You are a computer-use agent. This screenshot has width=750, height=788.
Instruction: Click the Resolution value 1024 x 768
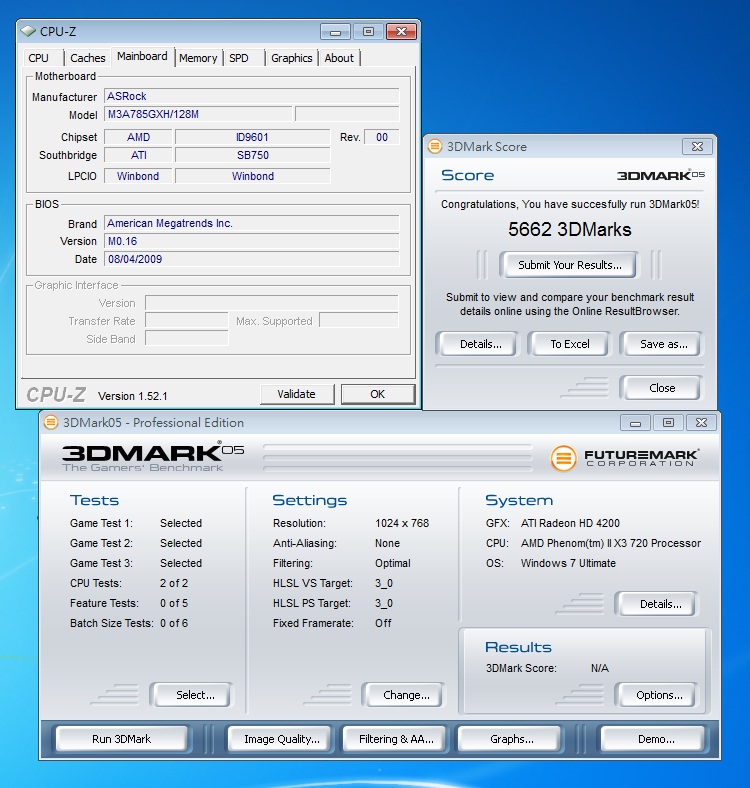(x=402, y=523)
